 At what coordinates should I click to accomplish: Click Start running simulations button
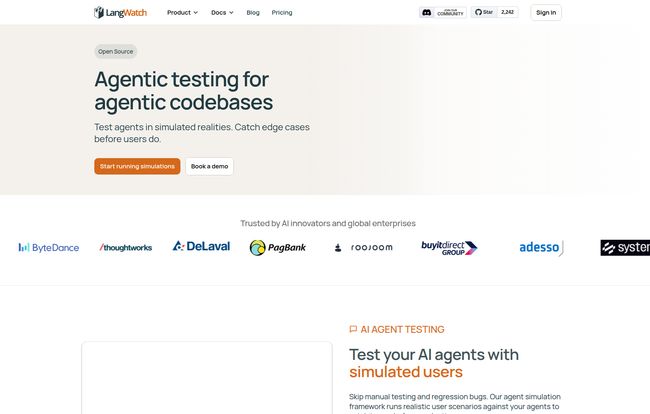[137, 166]
